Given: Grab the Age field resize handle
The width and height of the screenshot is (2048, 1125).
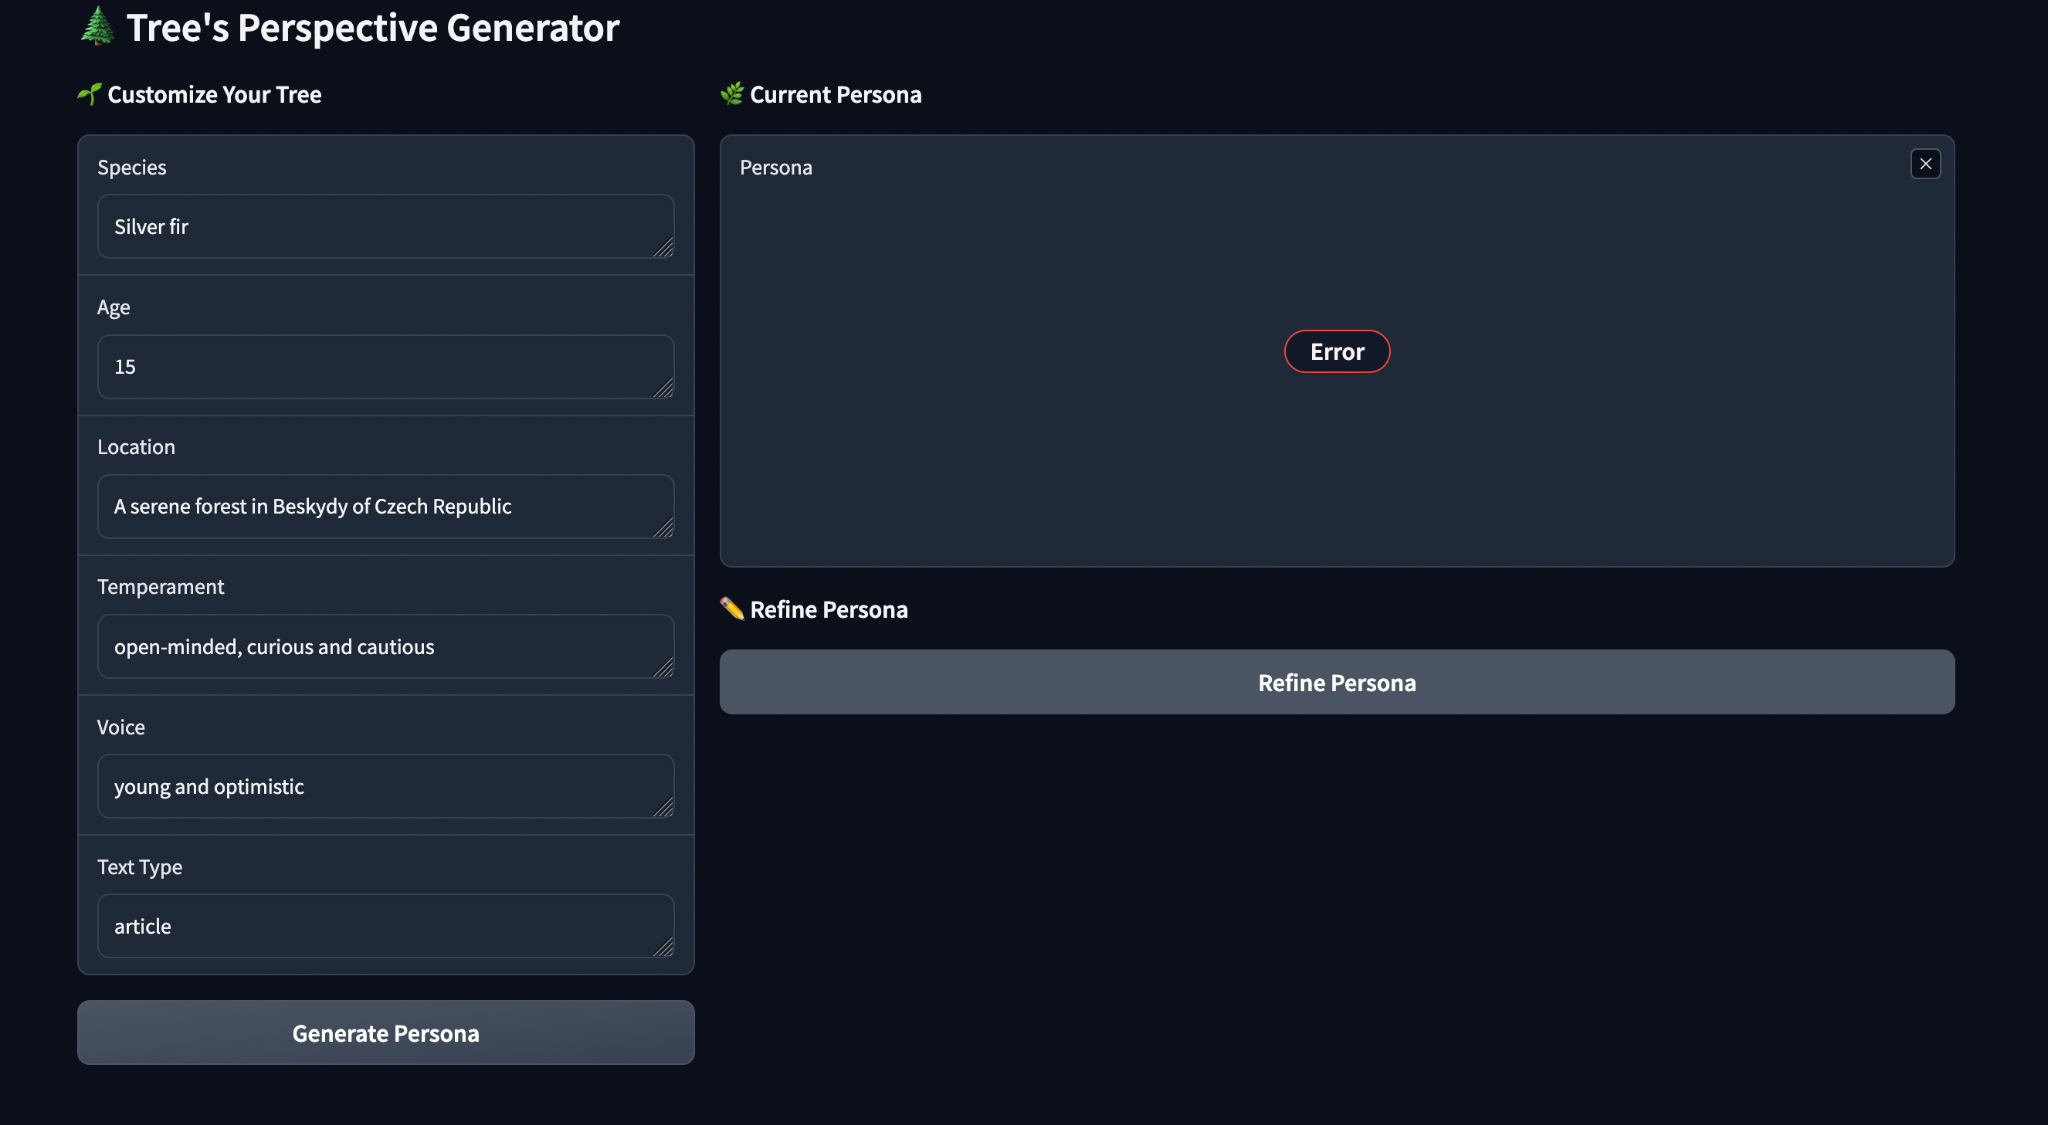Looking at the screenshot, I should click(664, 388).
